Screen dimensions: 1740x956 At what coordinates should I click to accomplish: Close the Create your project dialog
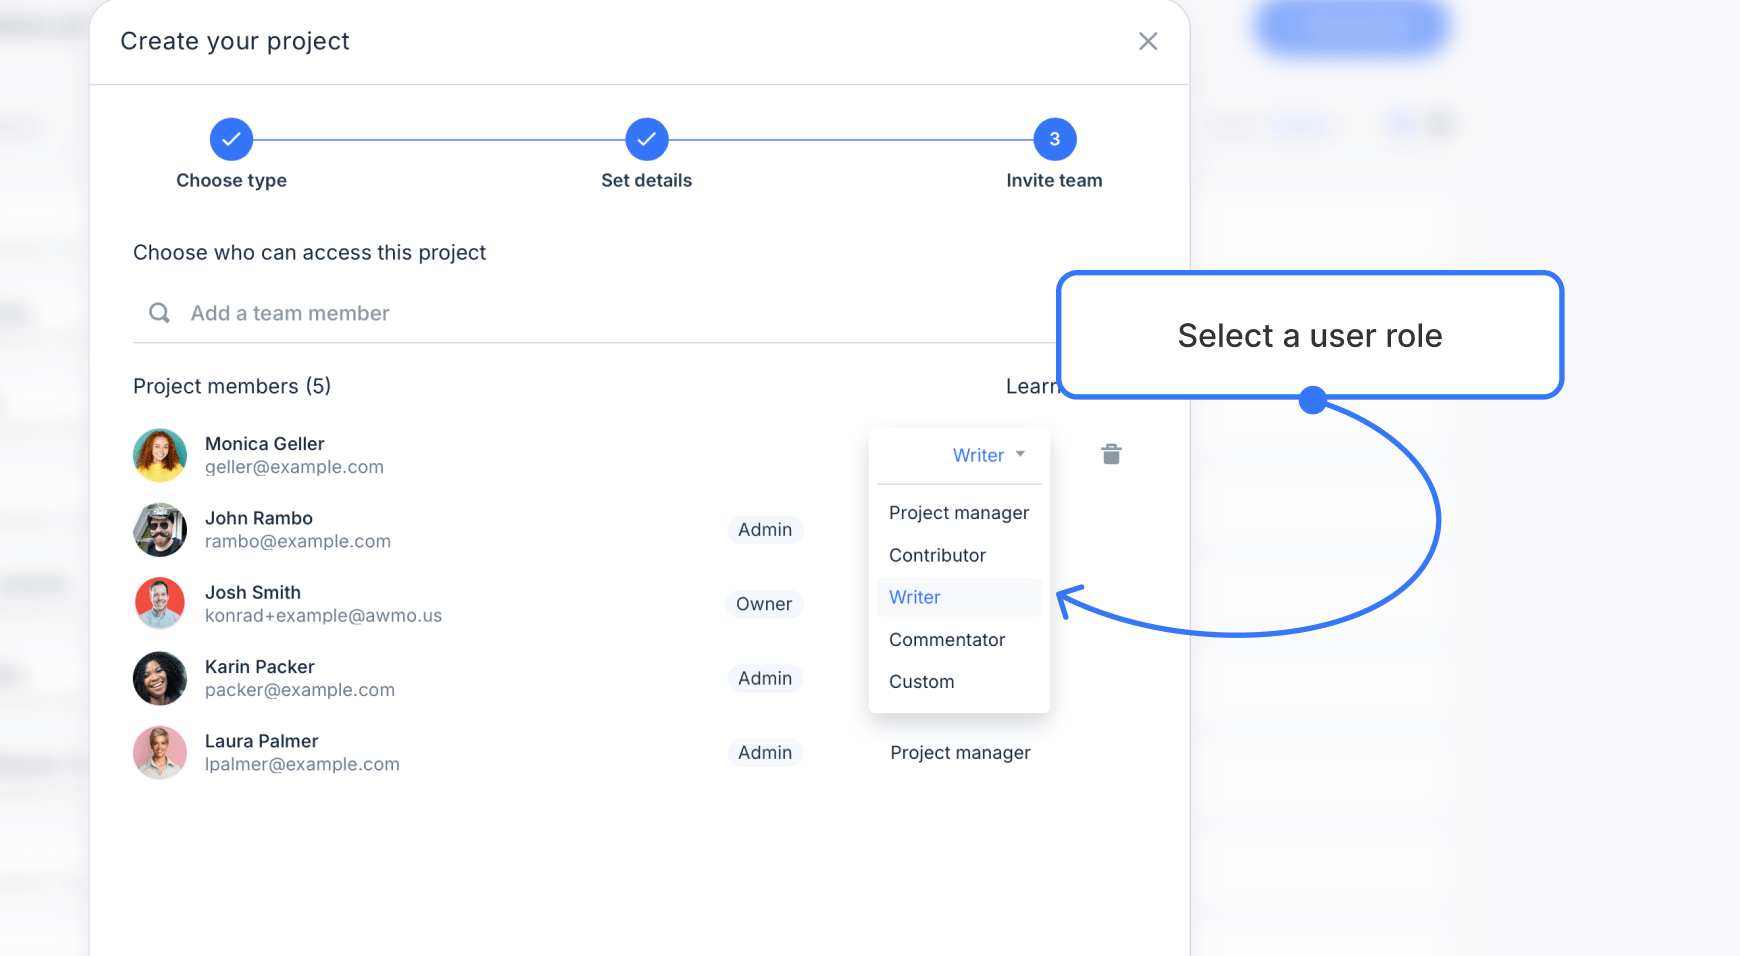point(1147,41)
